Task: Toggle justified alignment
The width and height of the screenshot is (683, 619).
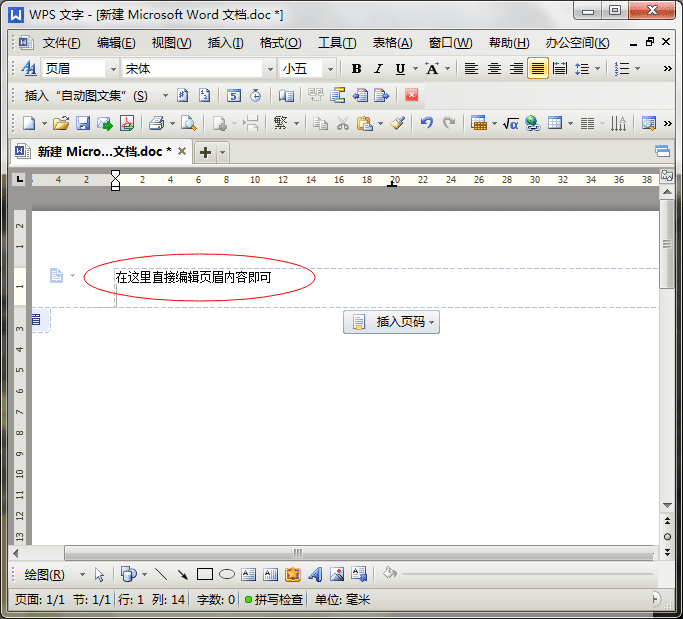Action: (x=538, y=68)
